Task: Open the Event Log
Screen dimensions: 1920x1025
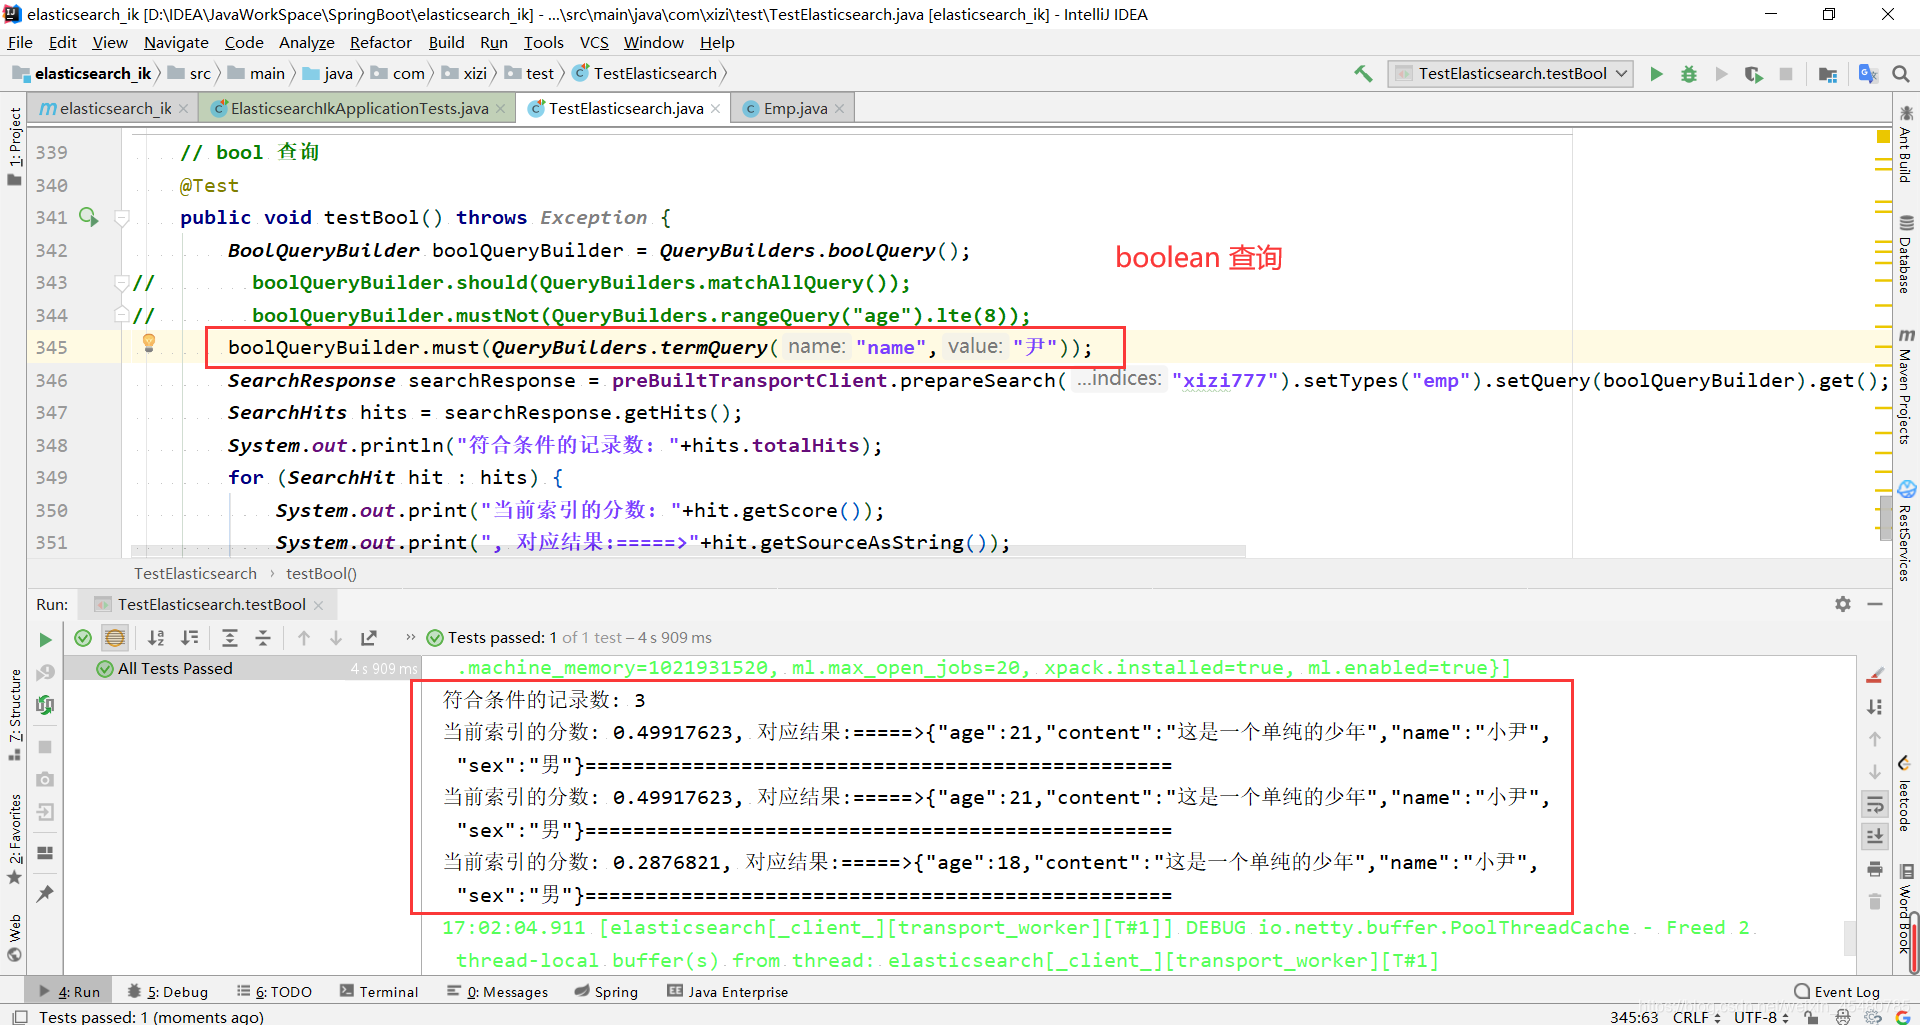Action: (1837, 991)
